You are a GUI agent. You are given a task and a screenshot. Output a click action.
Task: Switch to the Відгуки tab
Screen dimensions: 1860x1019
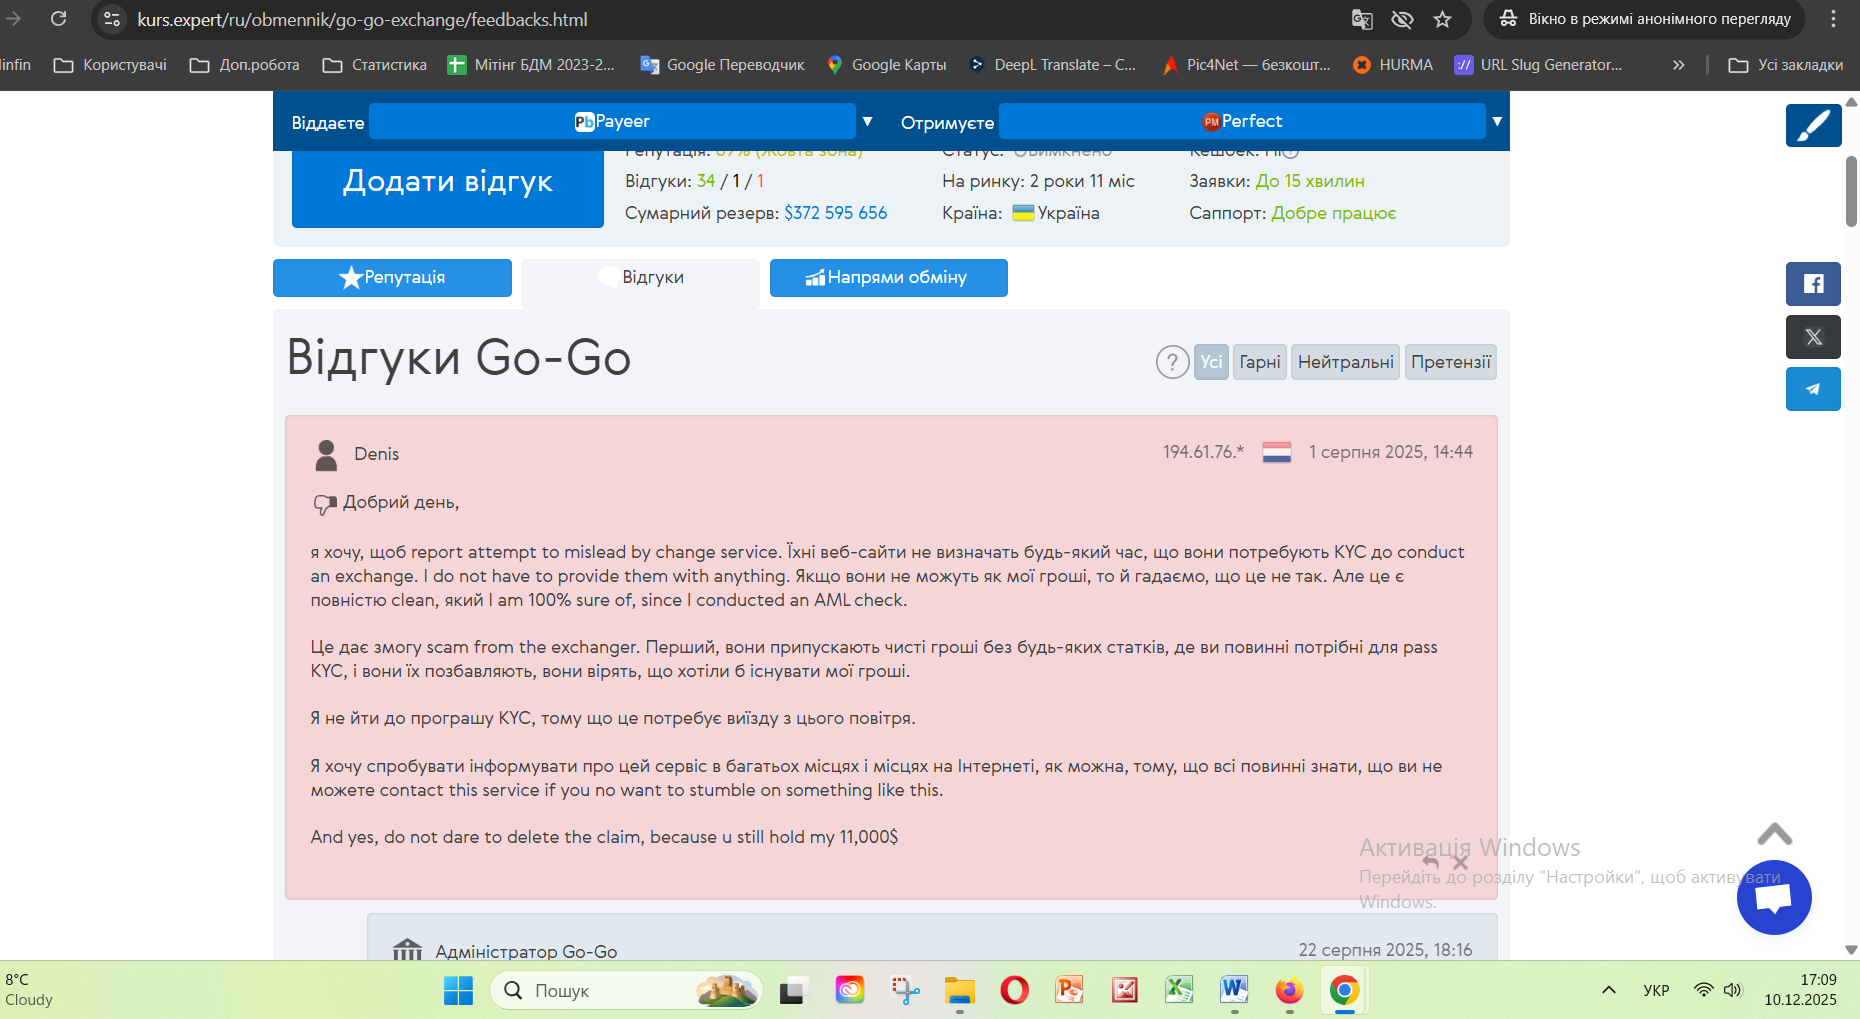tap(641, 278)
